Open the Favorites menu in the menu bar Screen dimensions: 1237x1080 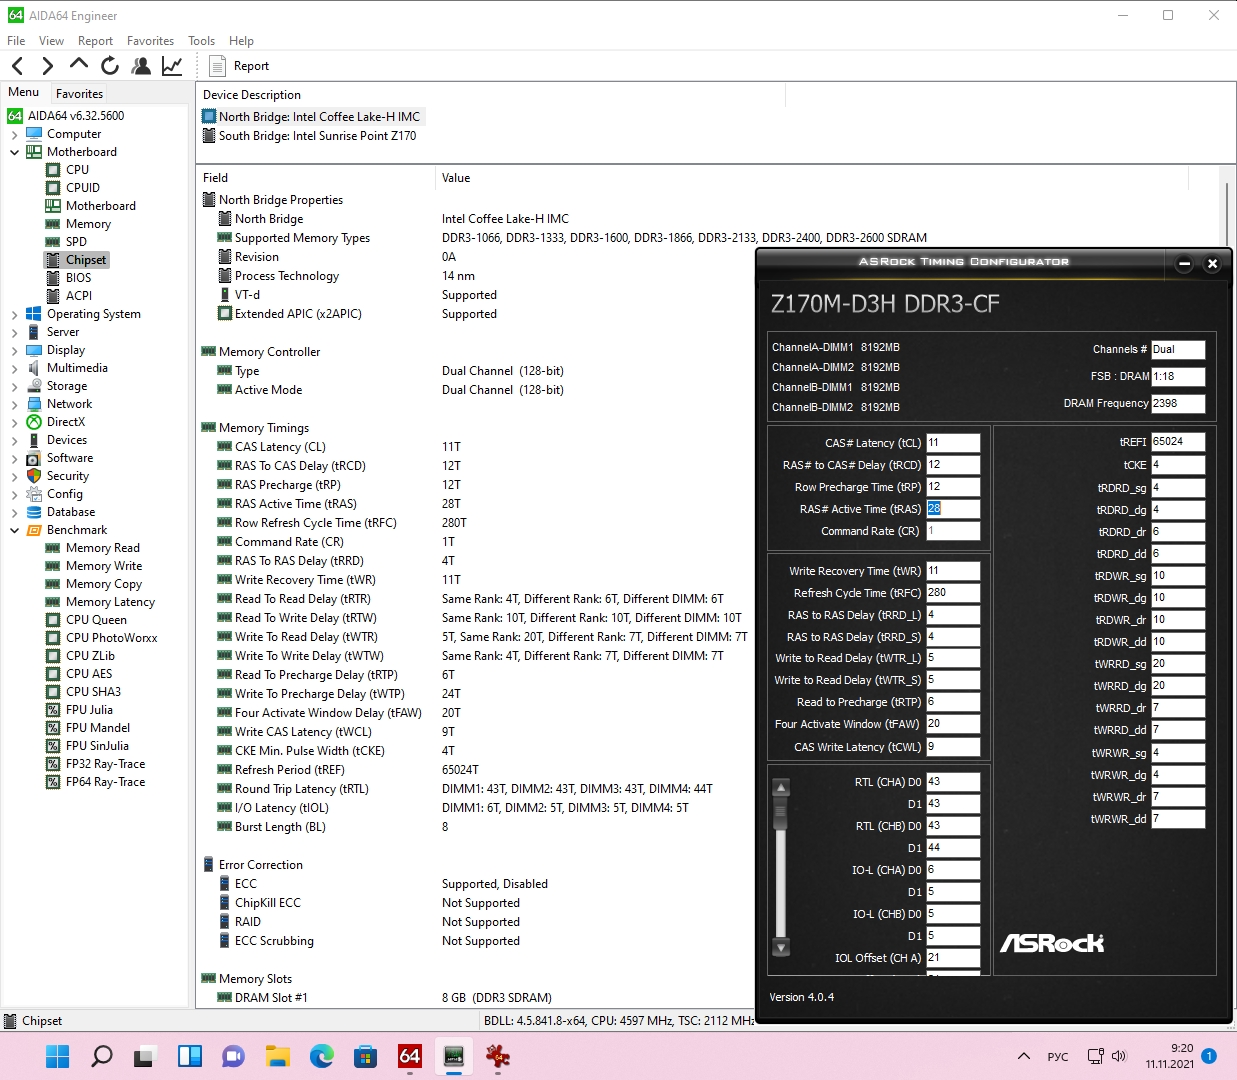click(x=150, y=41)
